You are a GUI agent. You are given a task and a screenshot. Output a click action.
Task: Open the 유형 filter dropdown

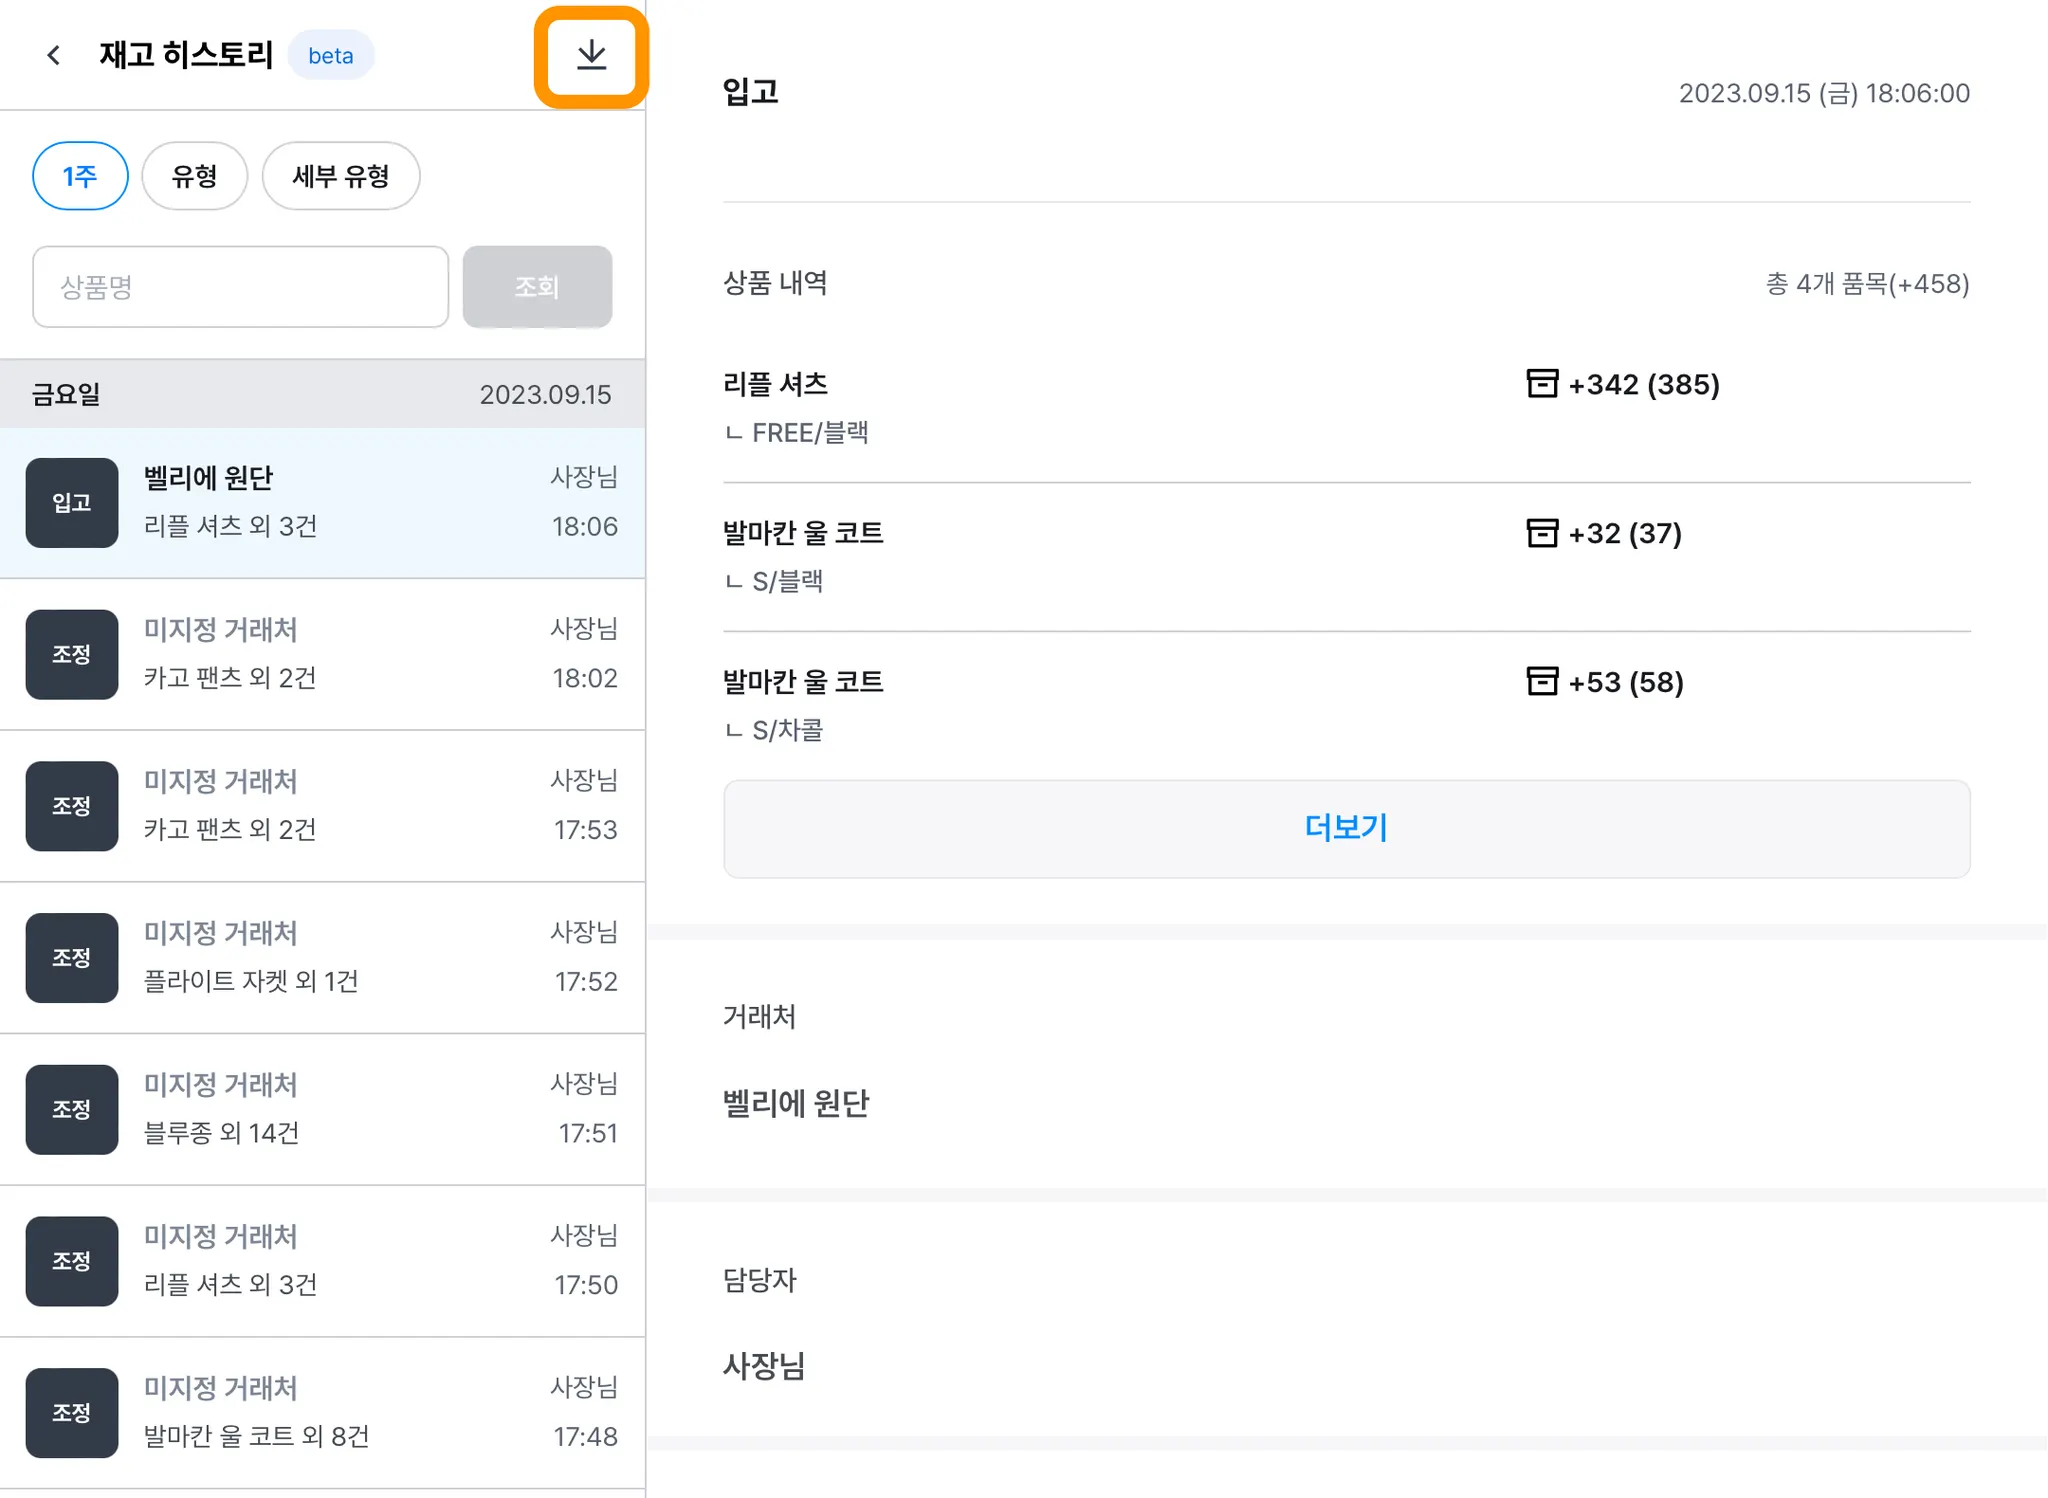194,176
